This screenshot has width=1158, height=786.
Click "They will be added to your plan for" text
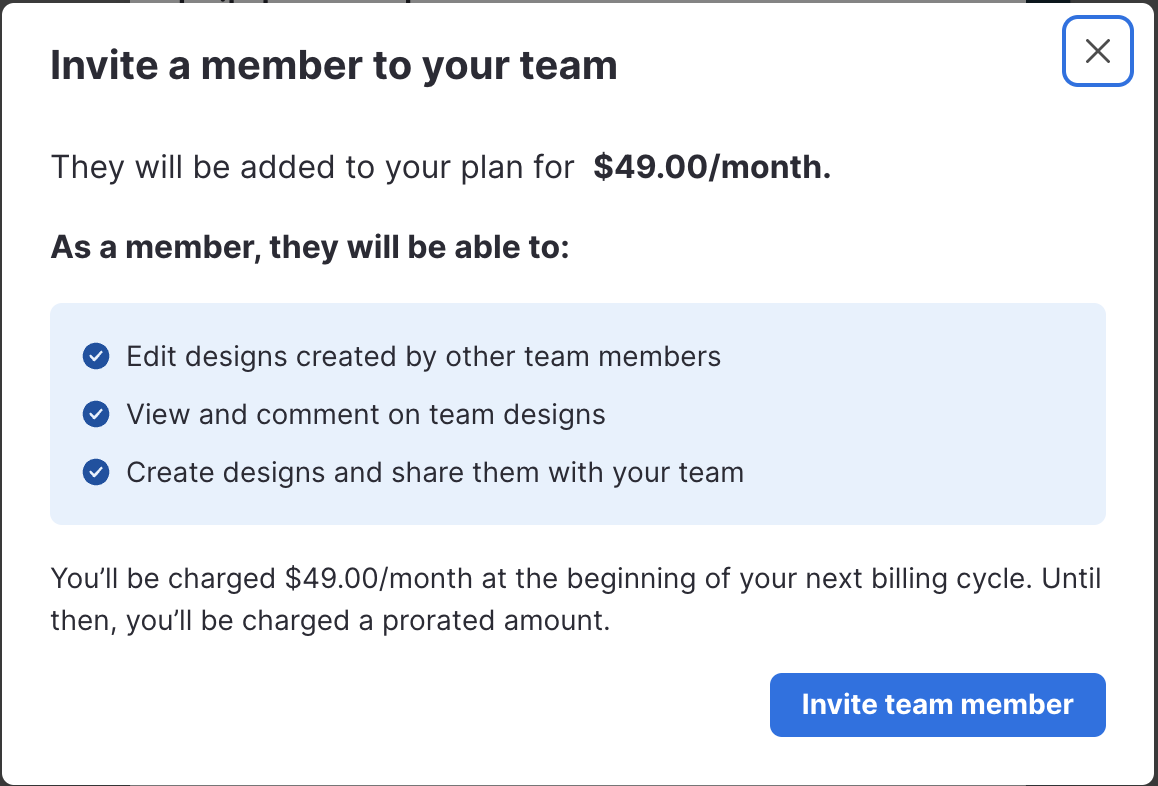coord(312,167)
